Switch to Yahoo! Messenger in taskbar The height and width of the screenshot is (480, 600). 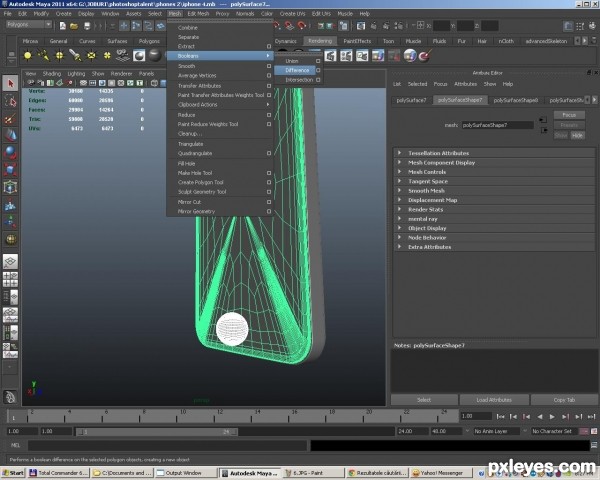pyautogui.click(x=440, y=473)
